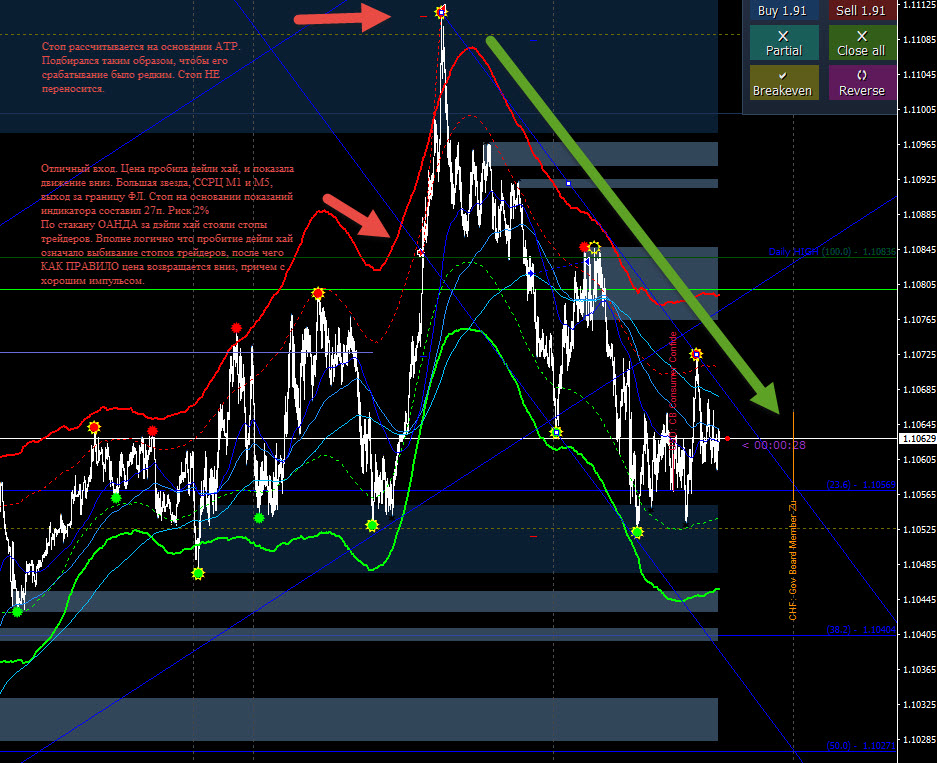The height and width of the screenshot is (763, 937).
Task: Click price scale value 1.11125
Action: click(x=918, y=5)
